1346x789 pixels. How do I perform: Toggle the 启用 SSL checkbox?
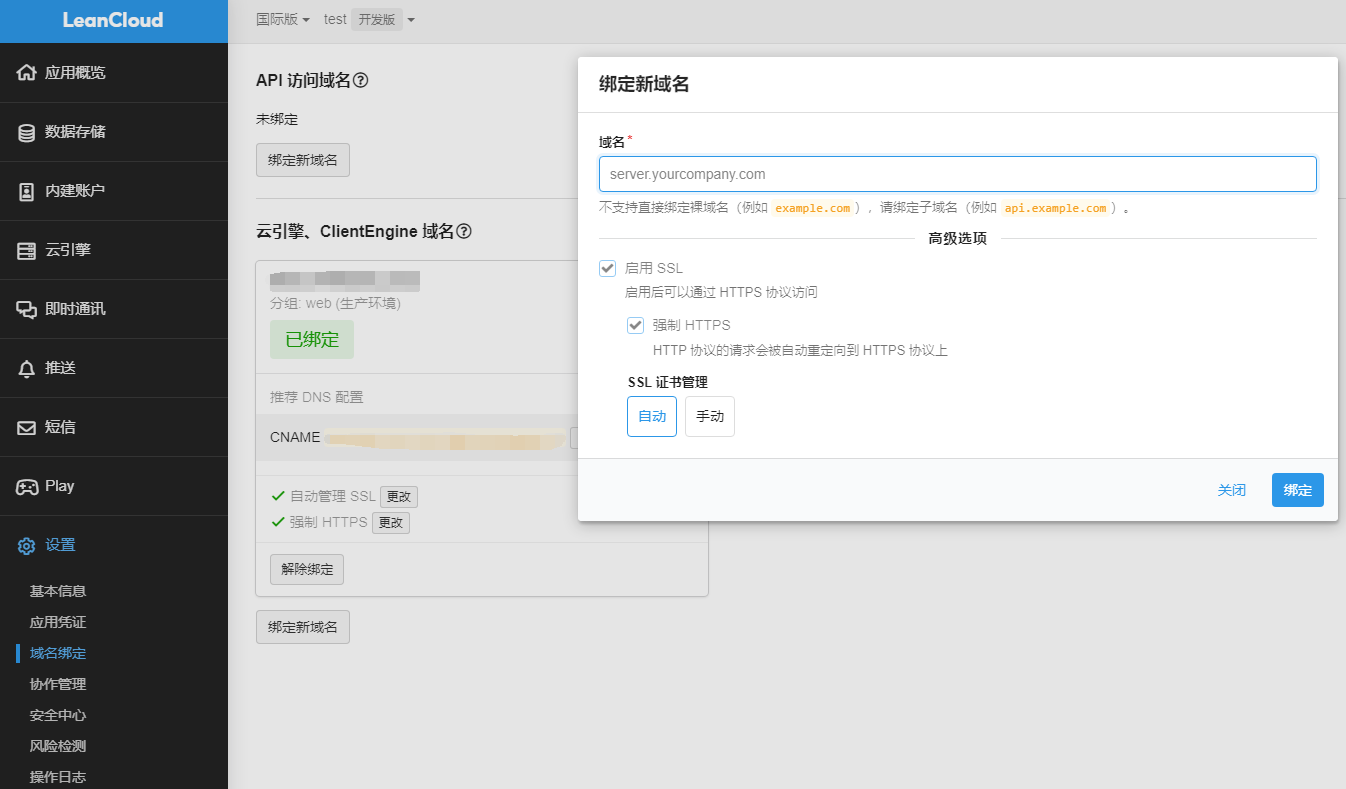(x=607, y=268)
